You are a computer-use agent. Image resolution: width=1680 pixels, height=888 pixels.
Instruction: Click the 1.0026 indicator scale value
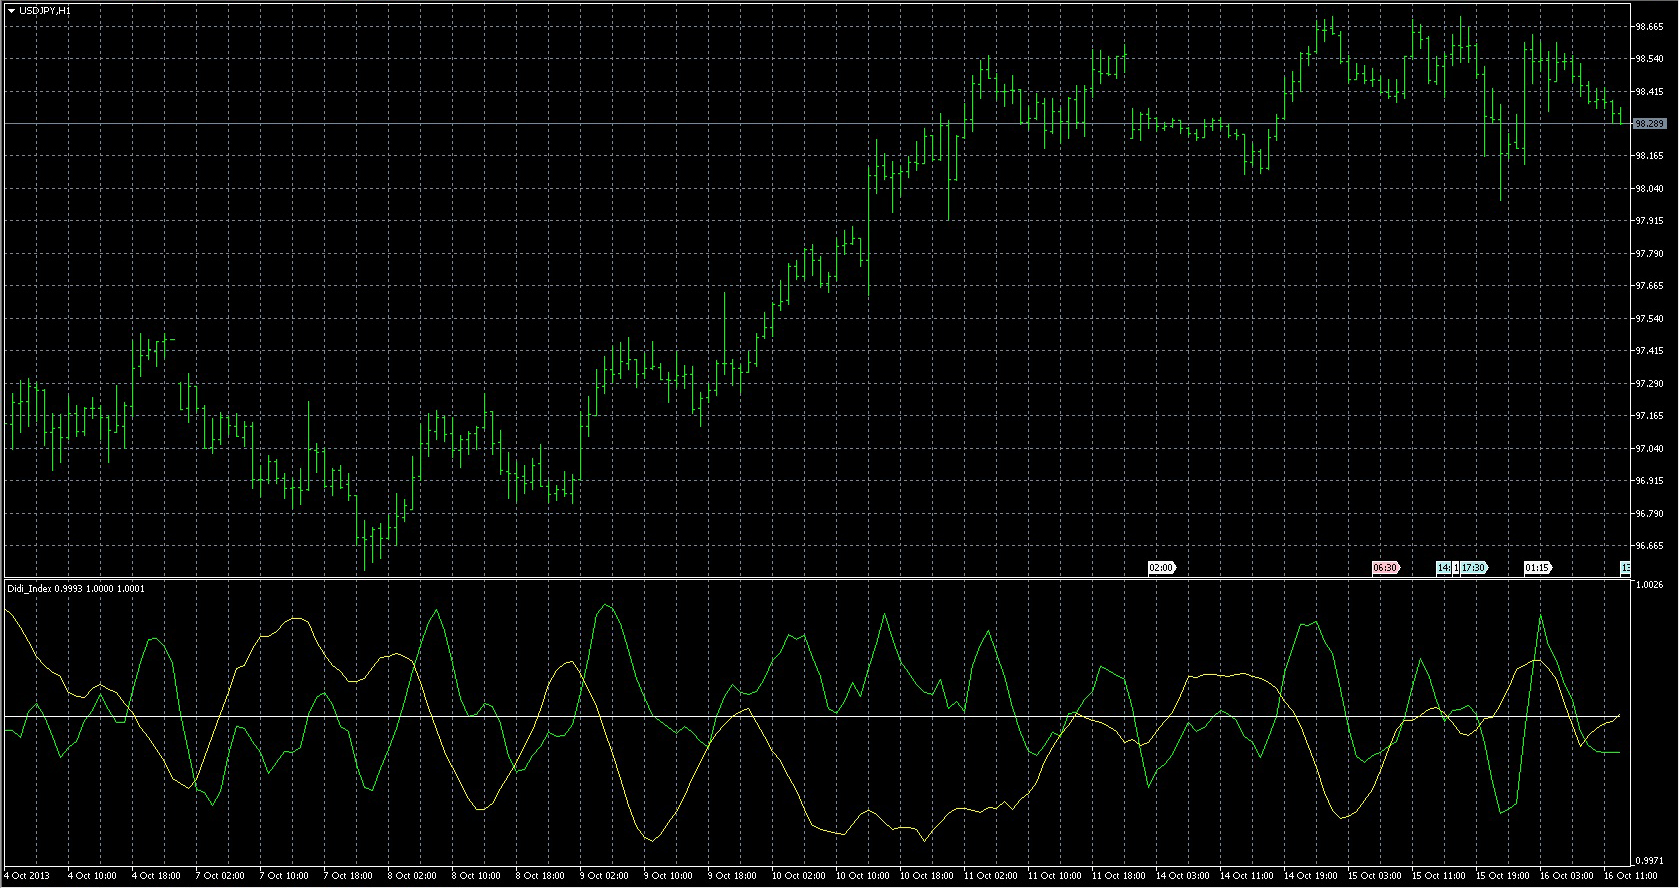click(1649, 585)
